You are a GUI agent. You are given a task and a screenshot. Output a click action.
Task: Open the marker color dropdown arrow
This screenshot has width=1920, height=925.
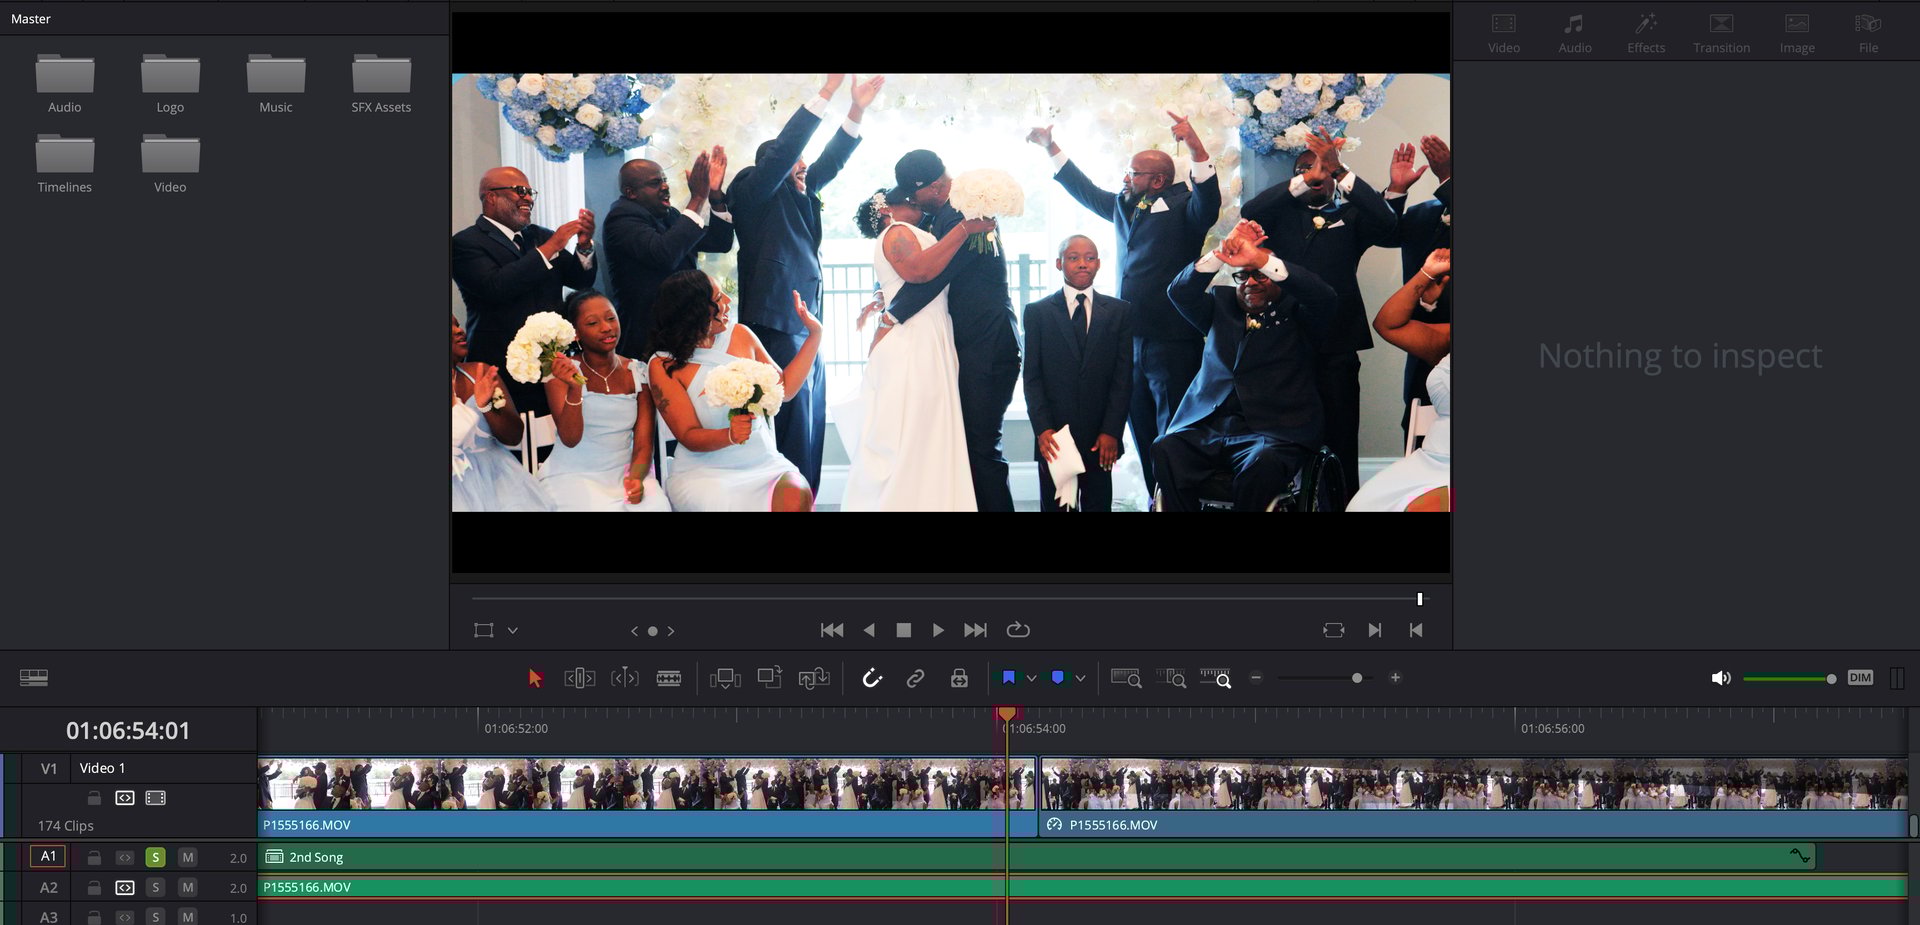click(1080, 678)
